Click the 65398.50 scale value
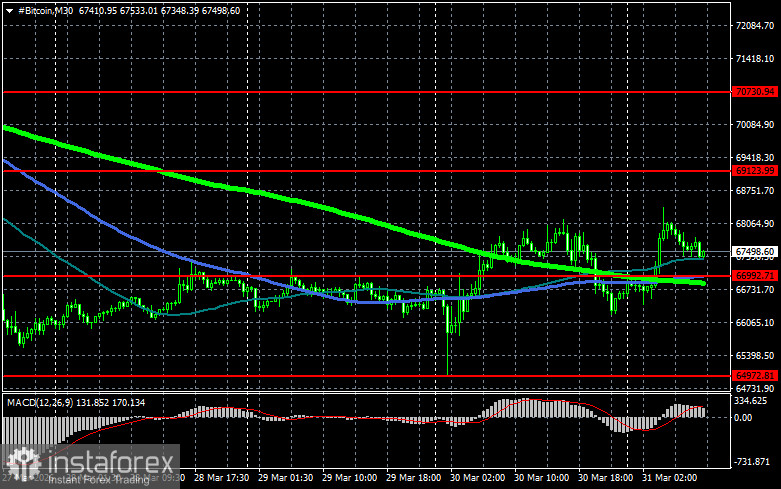781x489 pixels. 755,356
